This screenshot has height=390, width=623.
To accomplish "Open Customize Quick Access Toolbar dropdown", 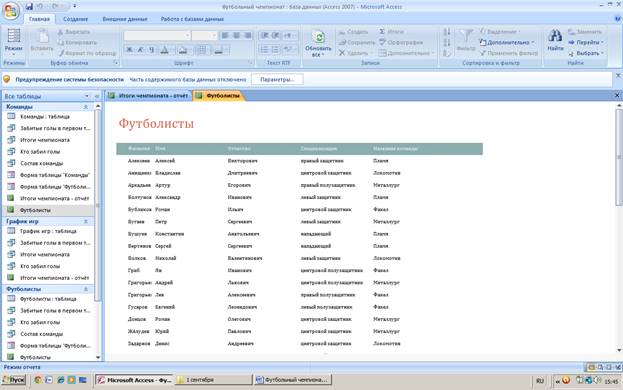I will 75,6.
